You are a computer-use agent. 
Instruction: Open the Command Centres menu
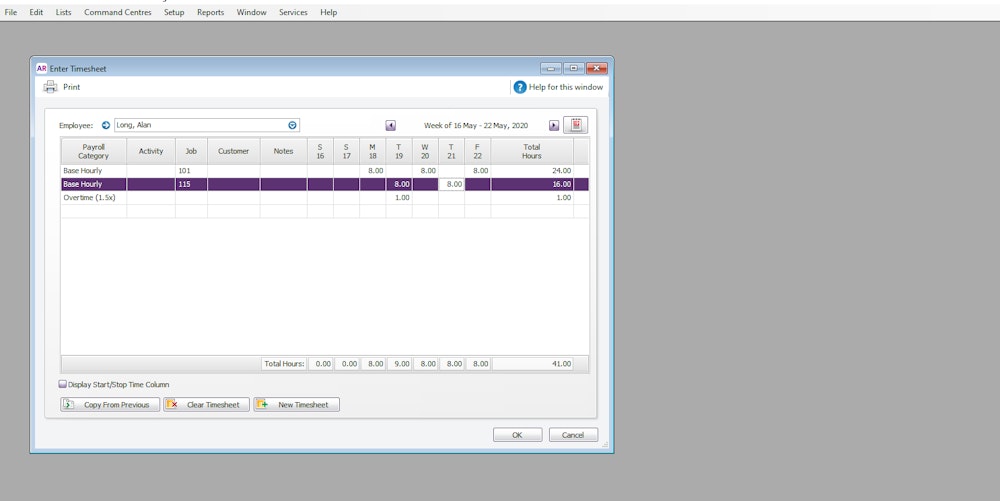pos(118,12)
